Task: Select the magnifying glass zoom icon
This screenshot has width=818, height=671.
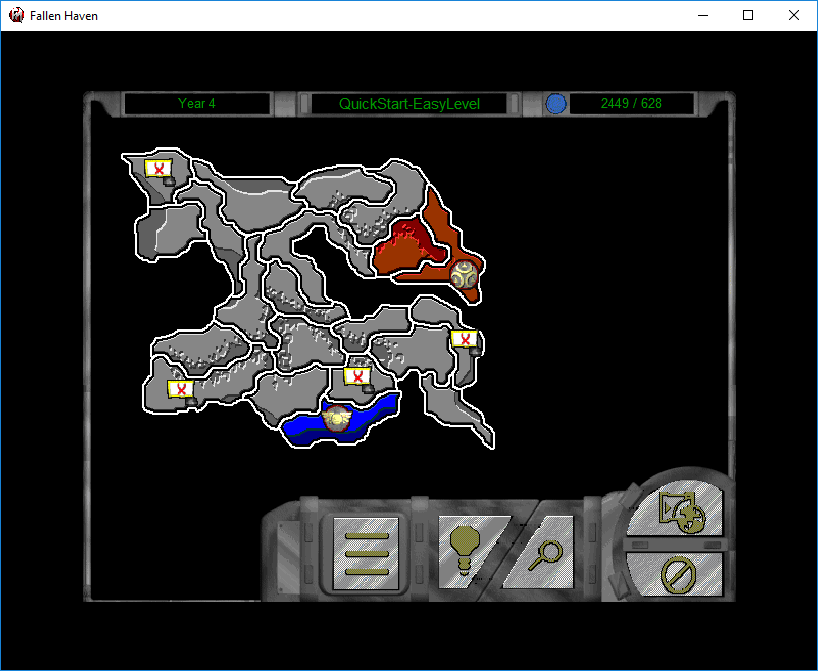Action: [545, 555]
